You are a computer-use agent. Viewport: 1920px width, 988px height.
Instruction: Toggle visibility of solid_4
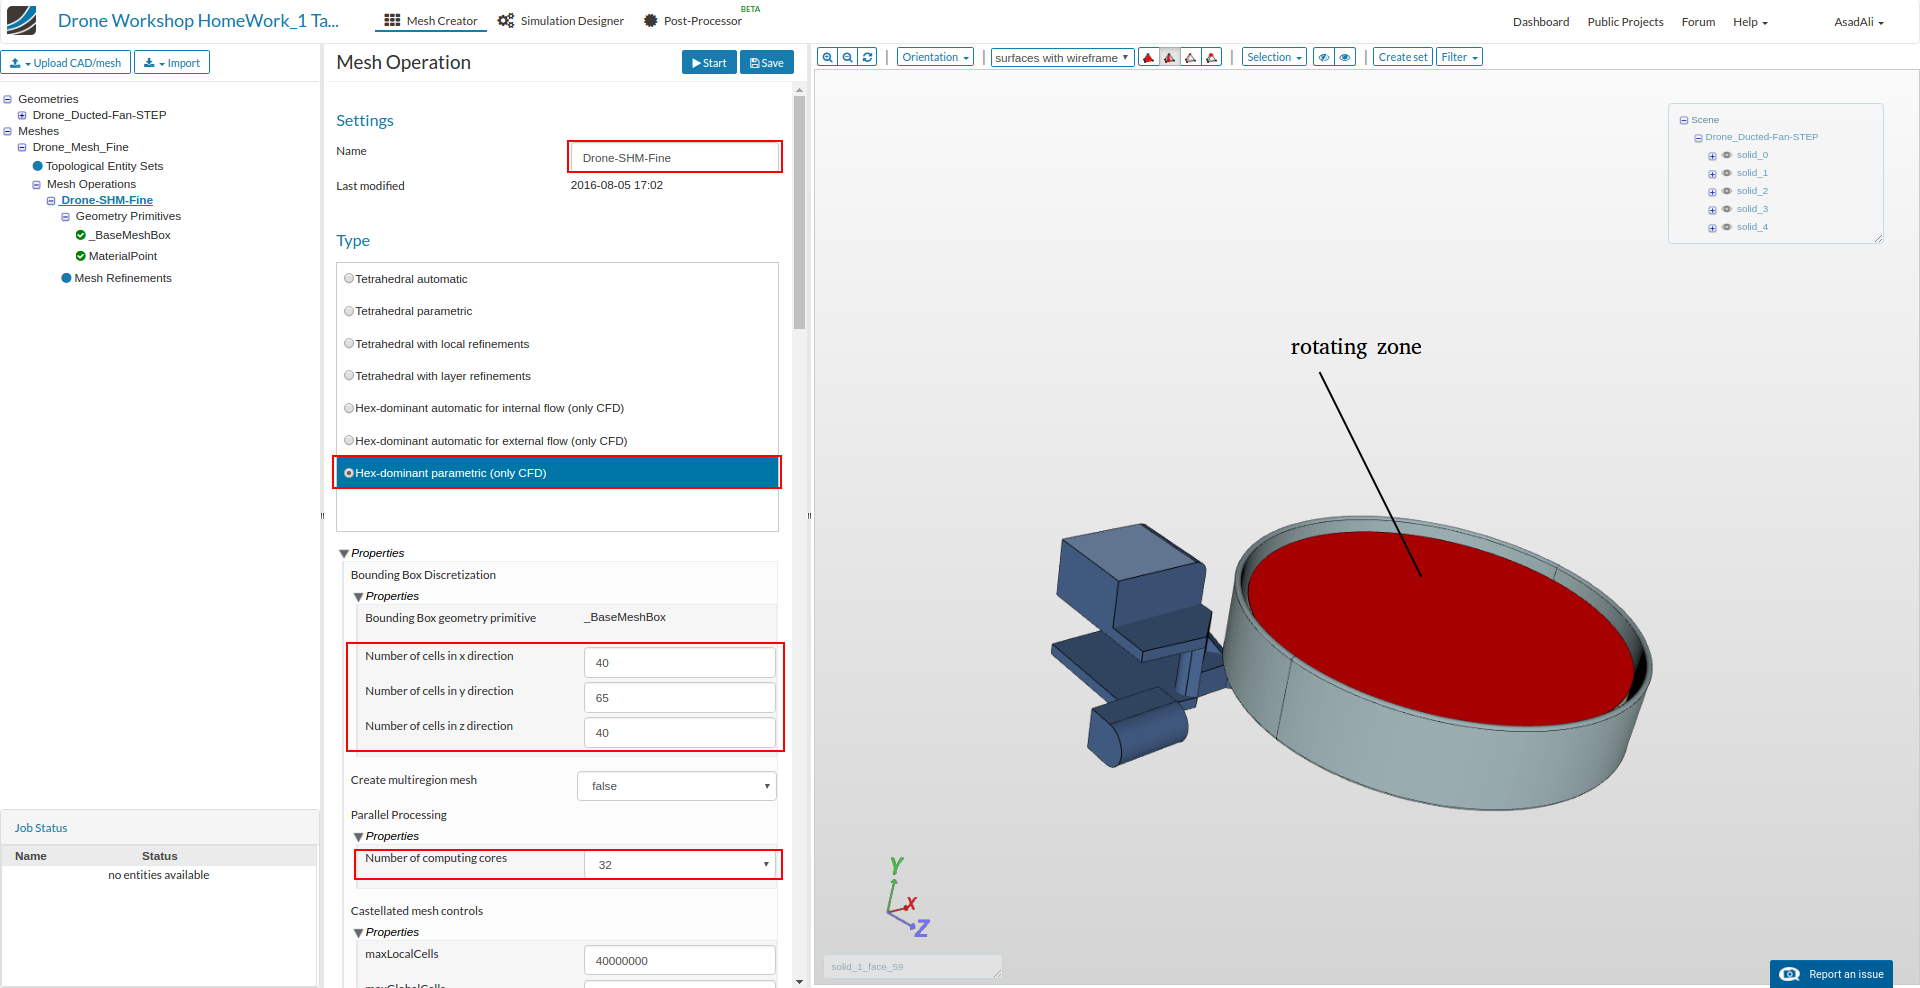click(1726, 227)
